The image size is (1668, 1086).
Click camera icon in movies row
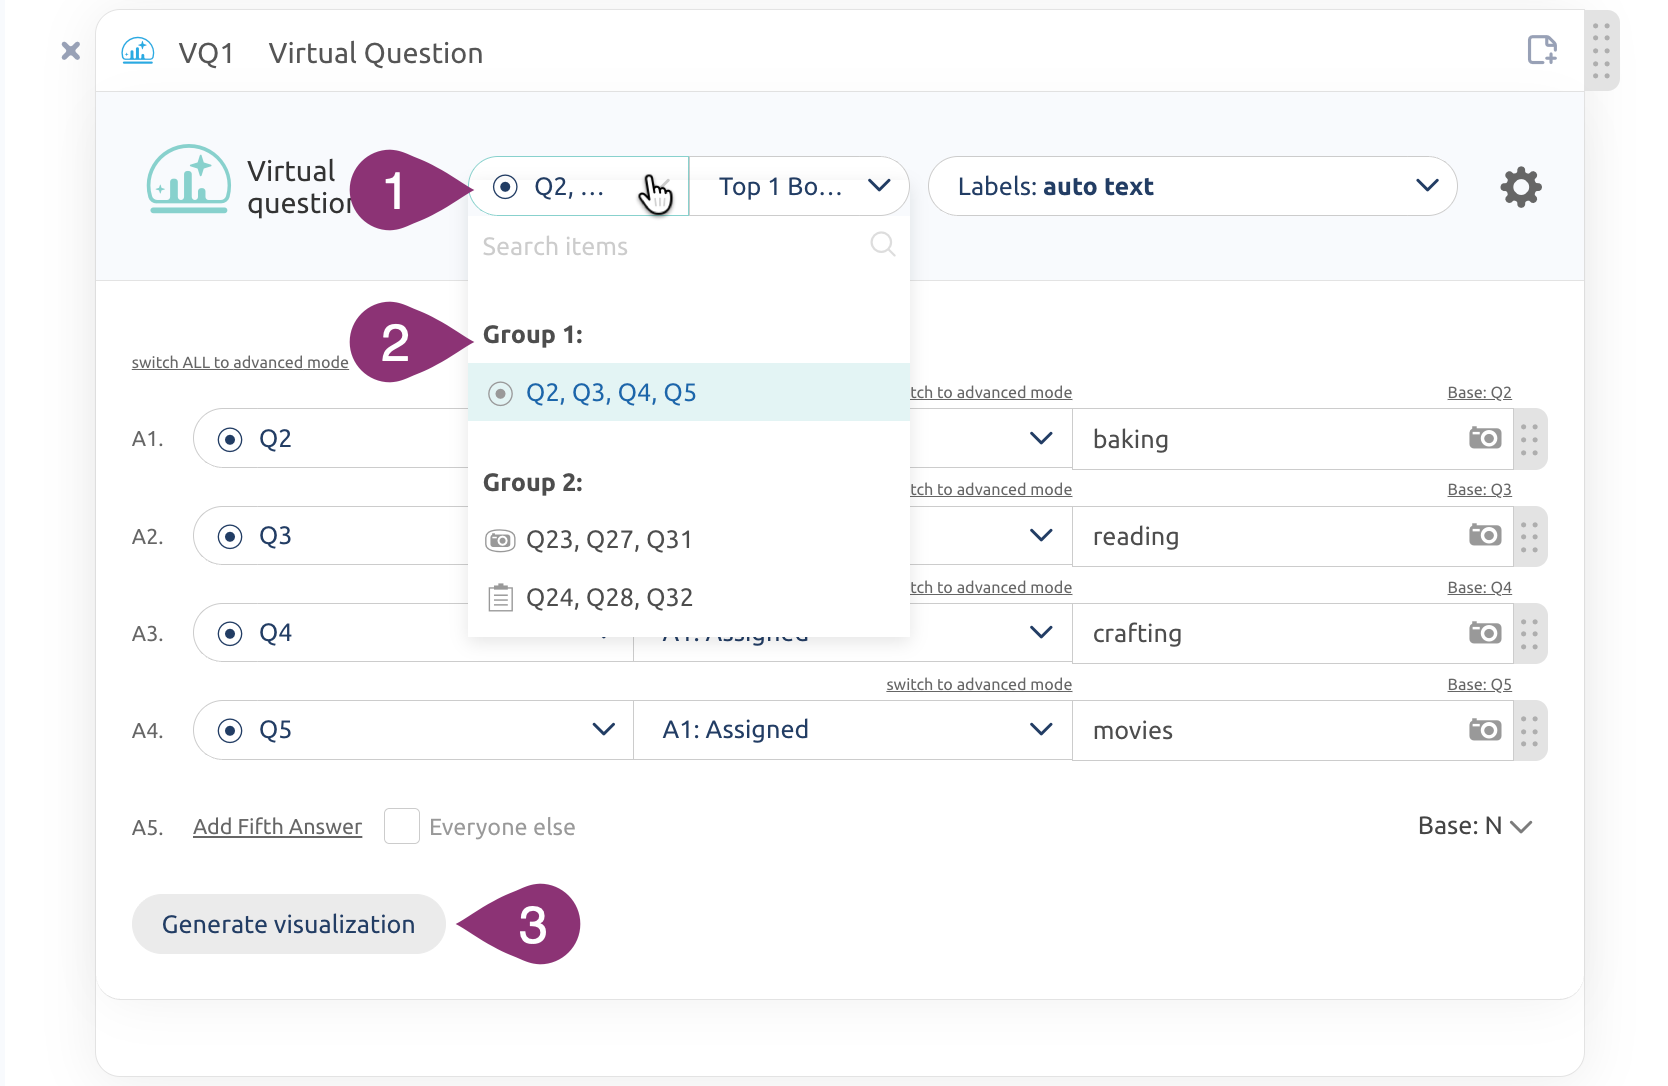(x=1485, y=730)
